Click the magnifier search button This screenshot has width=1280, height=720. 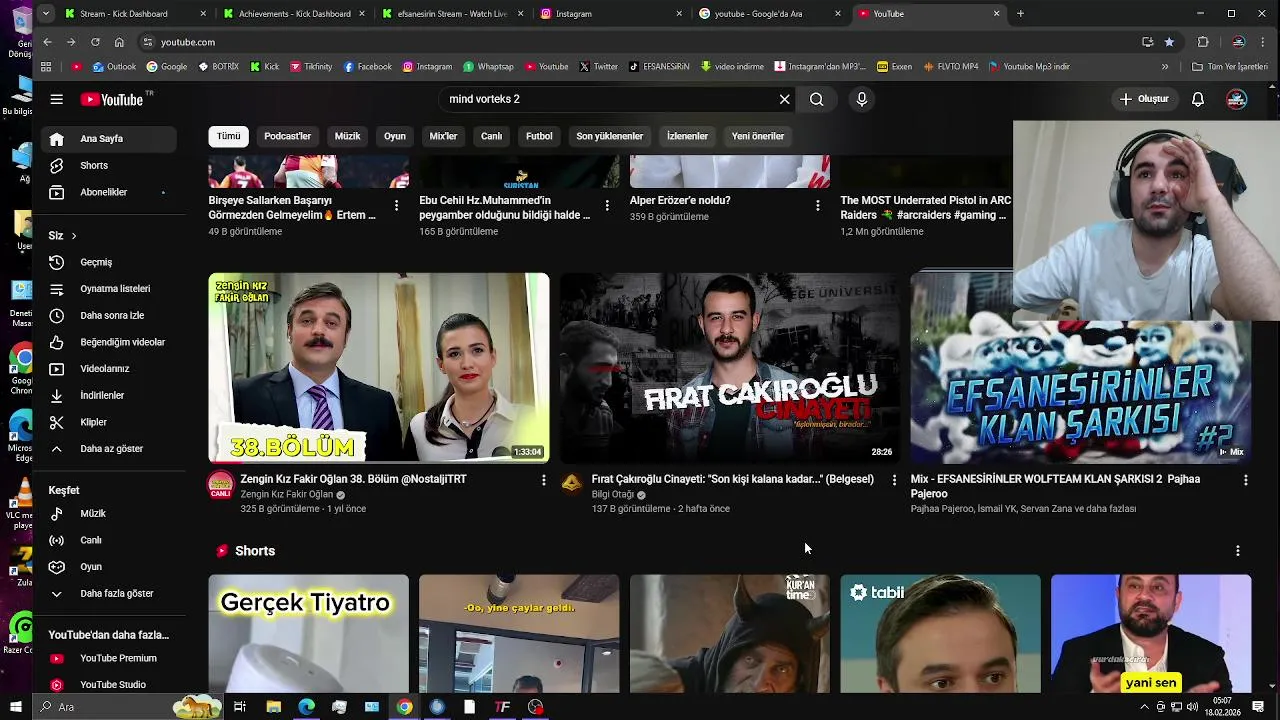pos(817,99)
